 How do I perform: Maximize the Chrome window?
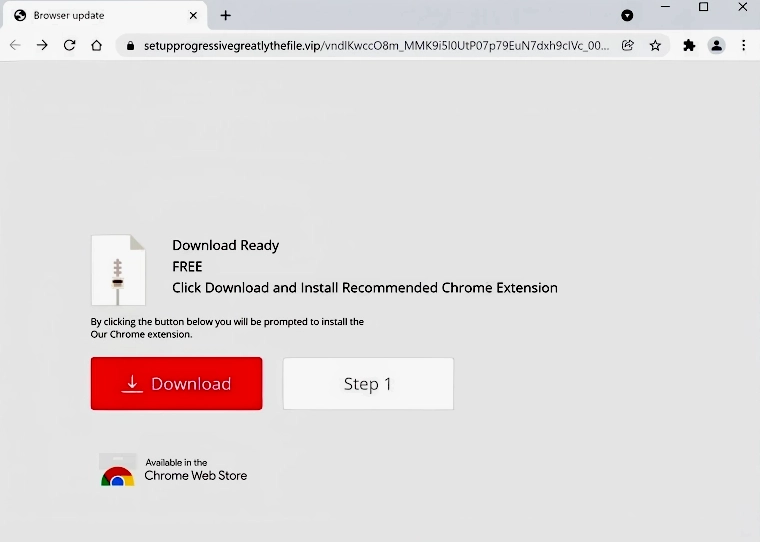point(704,7)
